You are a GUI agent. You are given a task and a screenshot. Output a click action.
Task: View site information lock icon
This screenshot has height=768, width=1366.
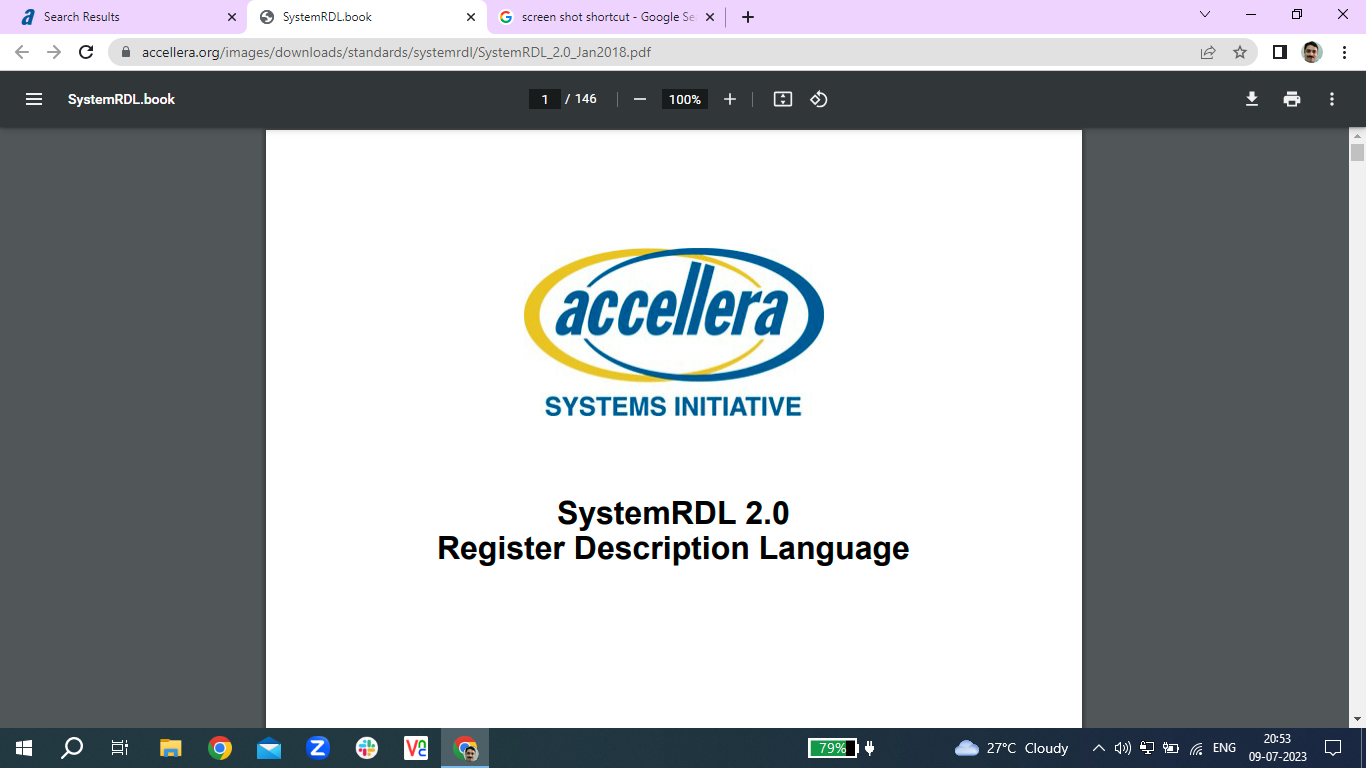(126, 52)
